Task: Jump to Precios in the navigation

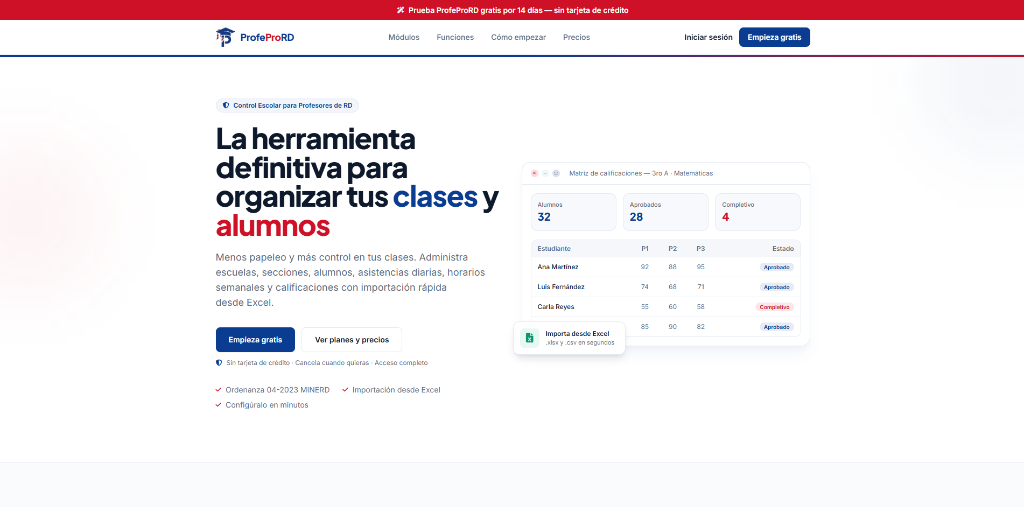Action: [577, 37]
